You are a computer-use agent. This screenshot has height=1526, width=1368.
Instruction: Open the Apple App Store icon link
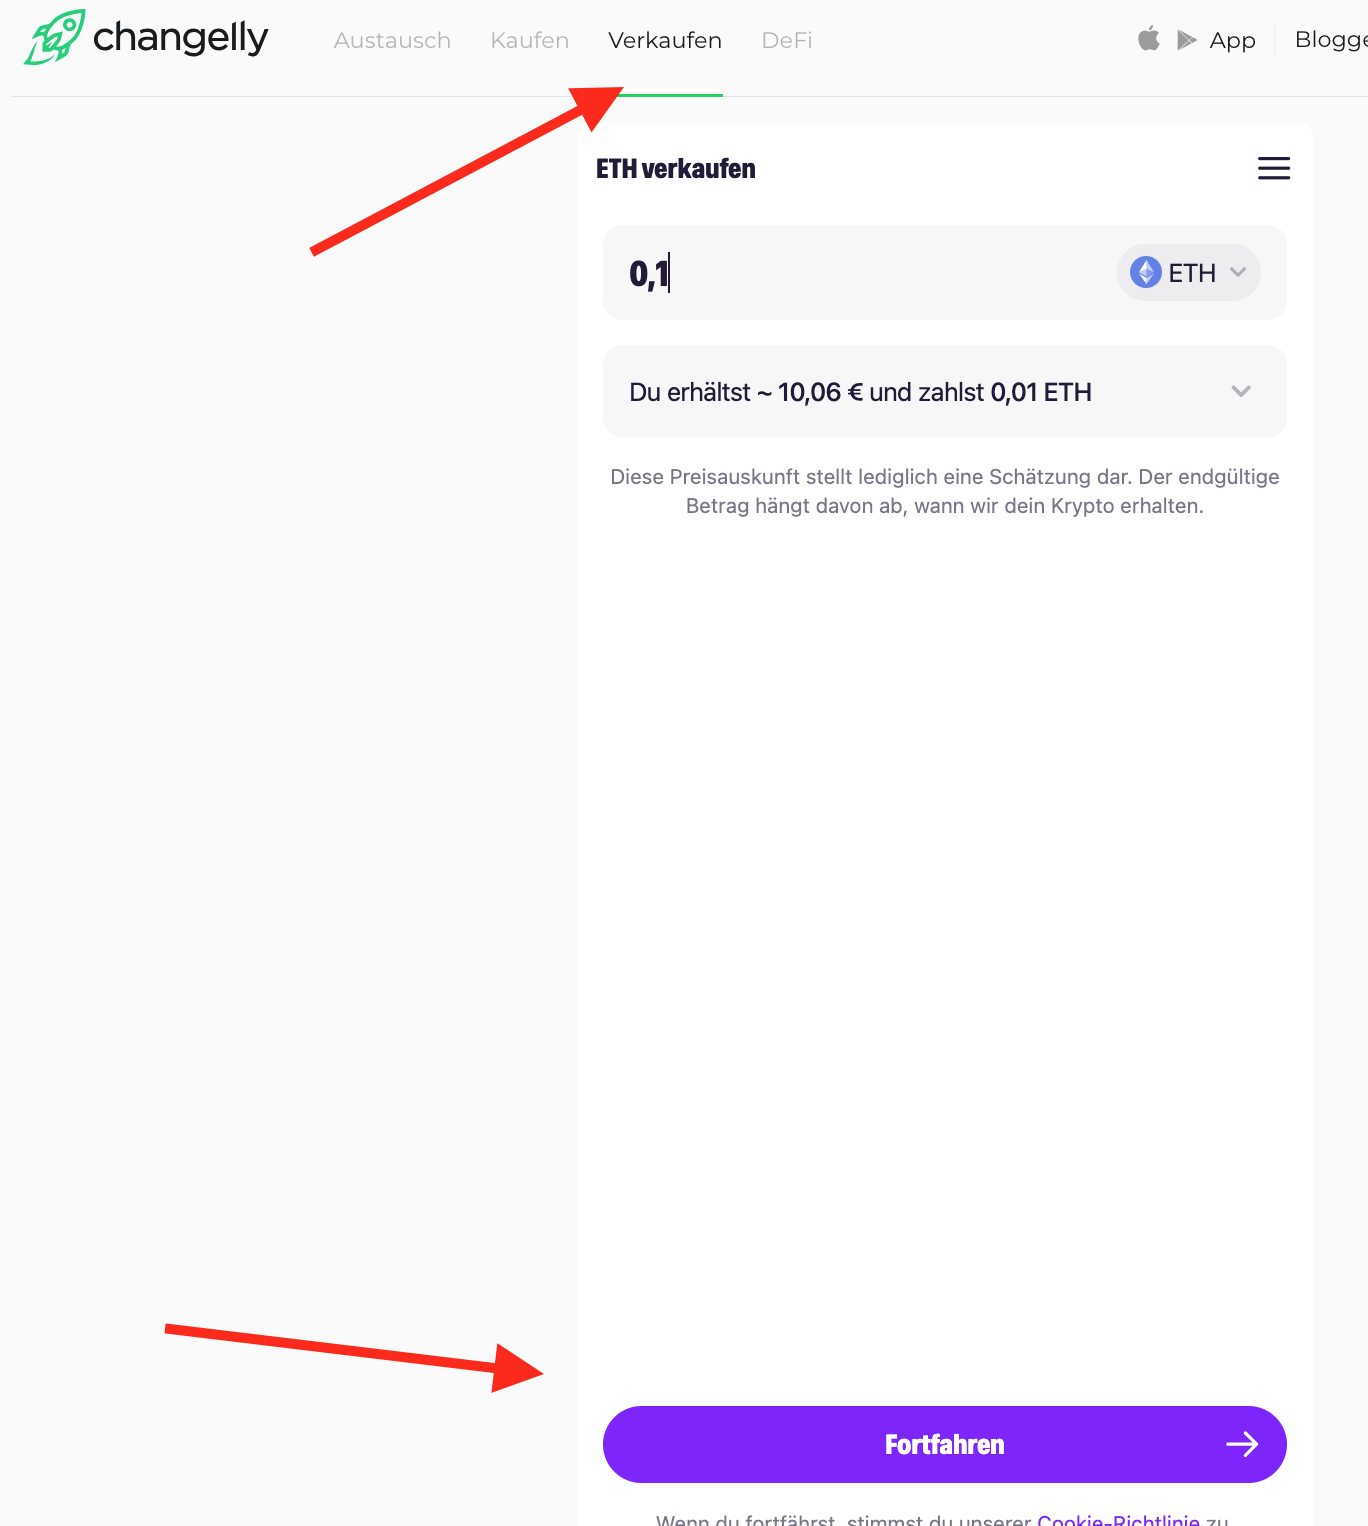[1149, 39]
